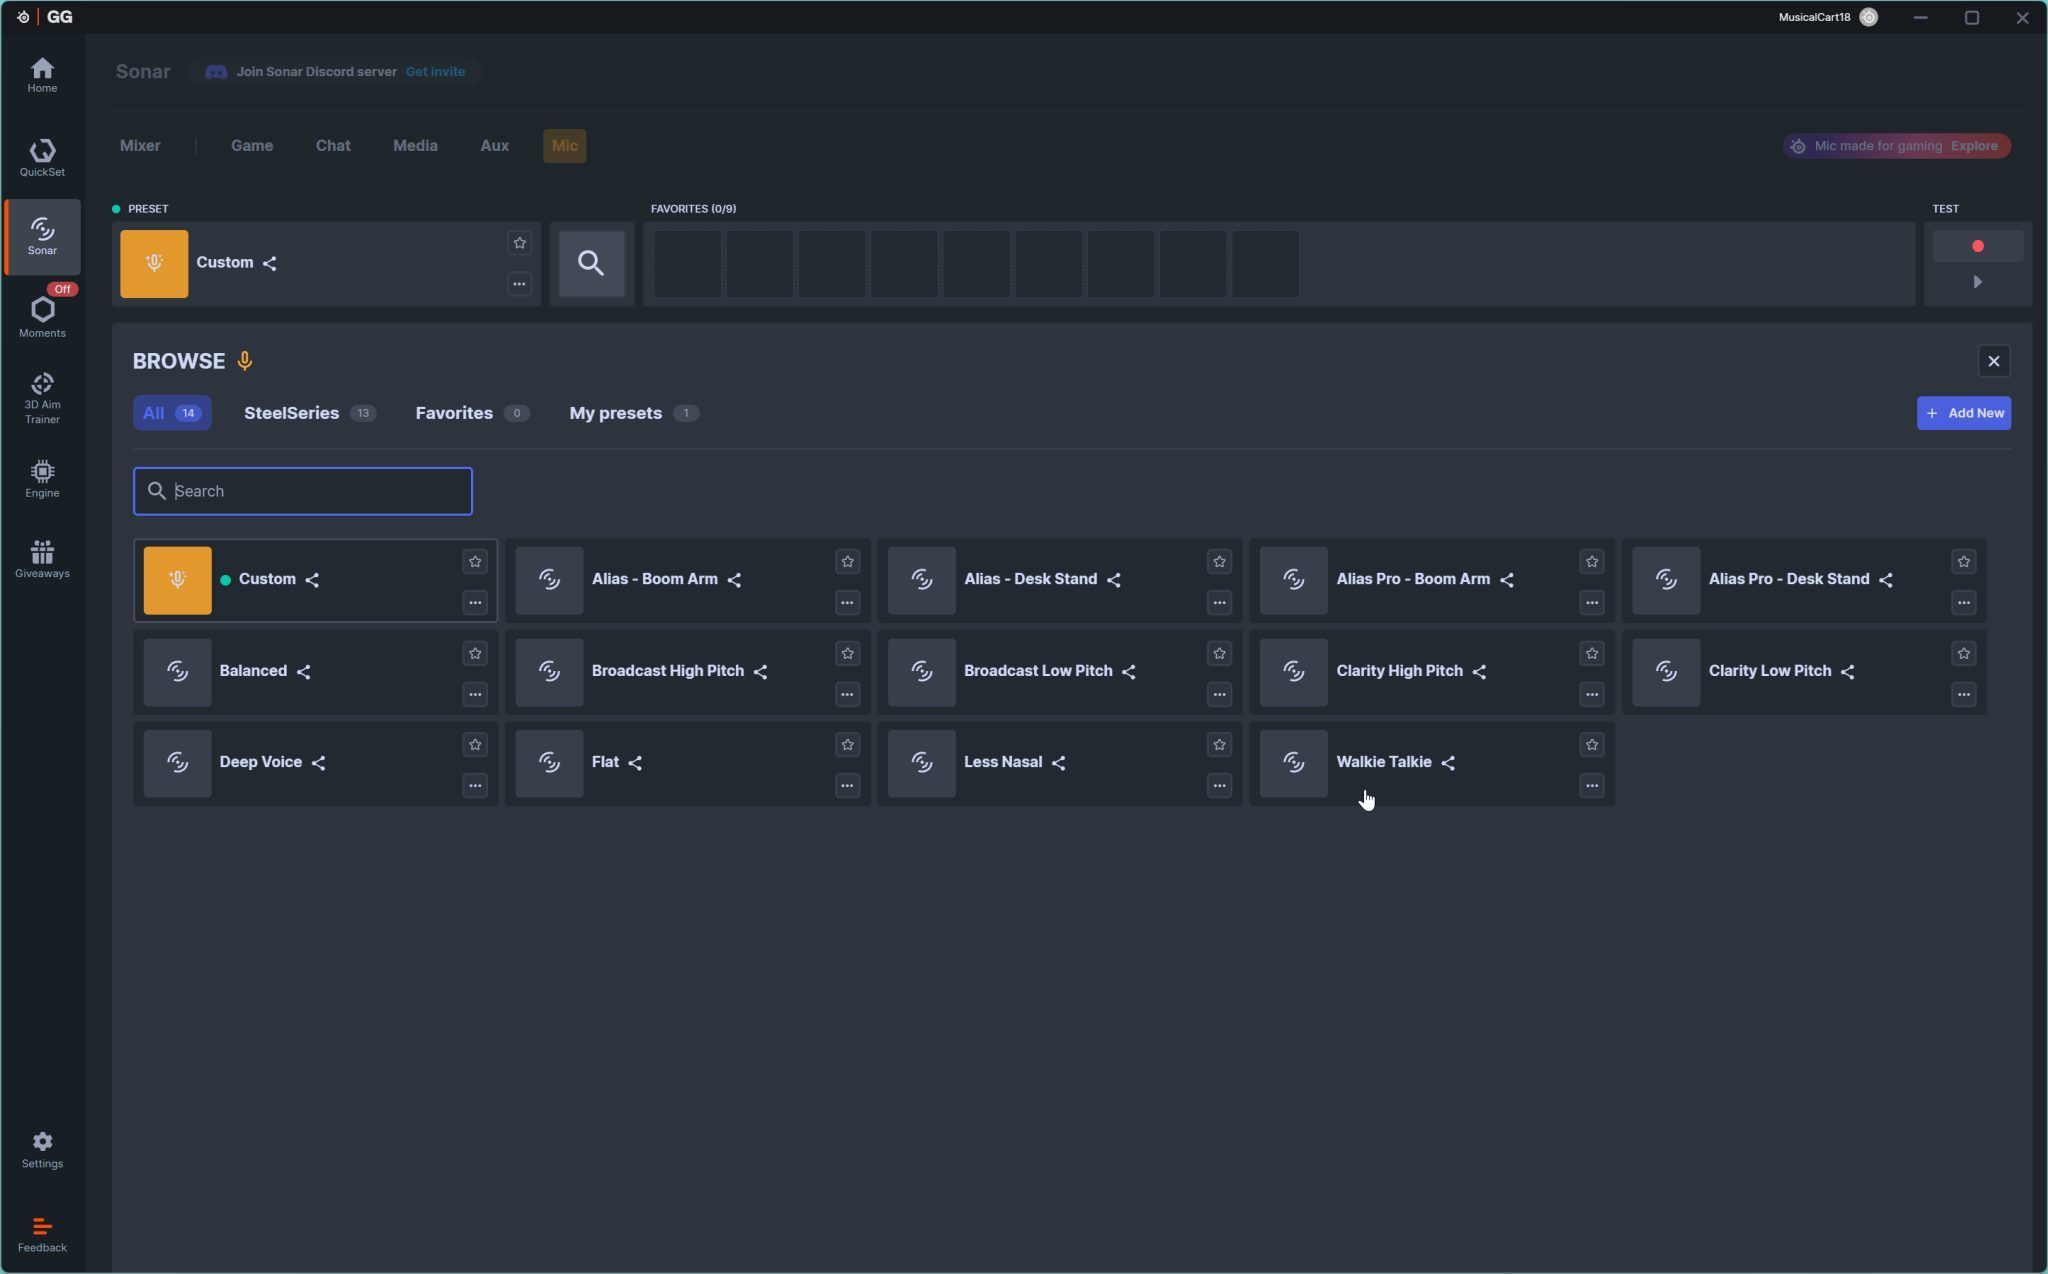Start mic test recording
2048x1274 pixels.
(x=1977, y=246)
